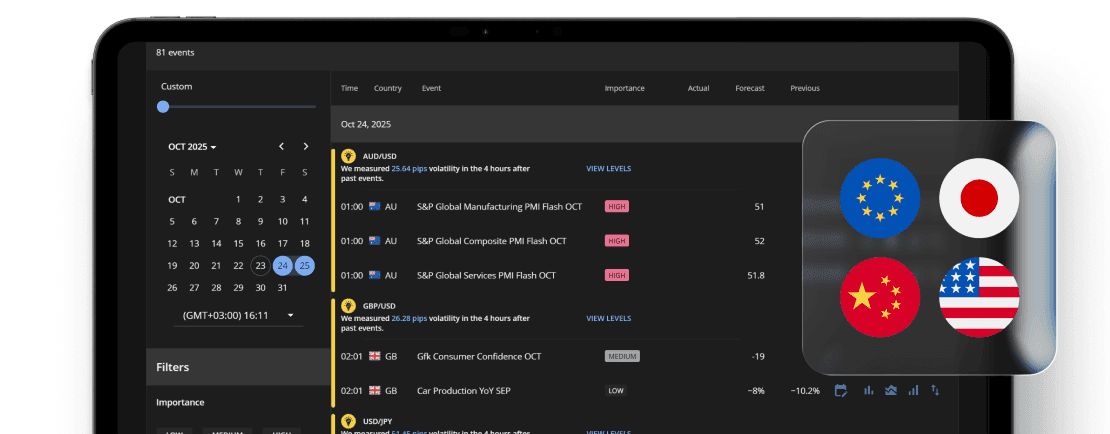Click the add-to-calendar icon in Car Production row
The height and width of the screenshot is (434, 1110).
[841, 390]
